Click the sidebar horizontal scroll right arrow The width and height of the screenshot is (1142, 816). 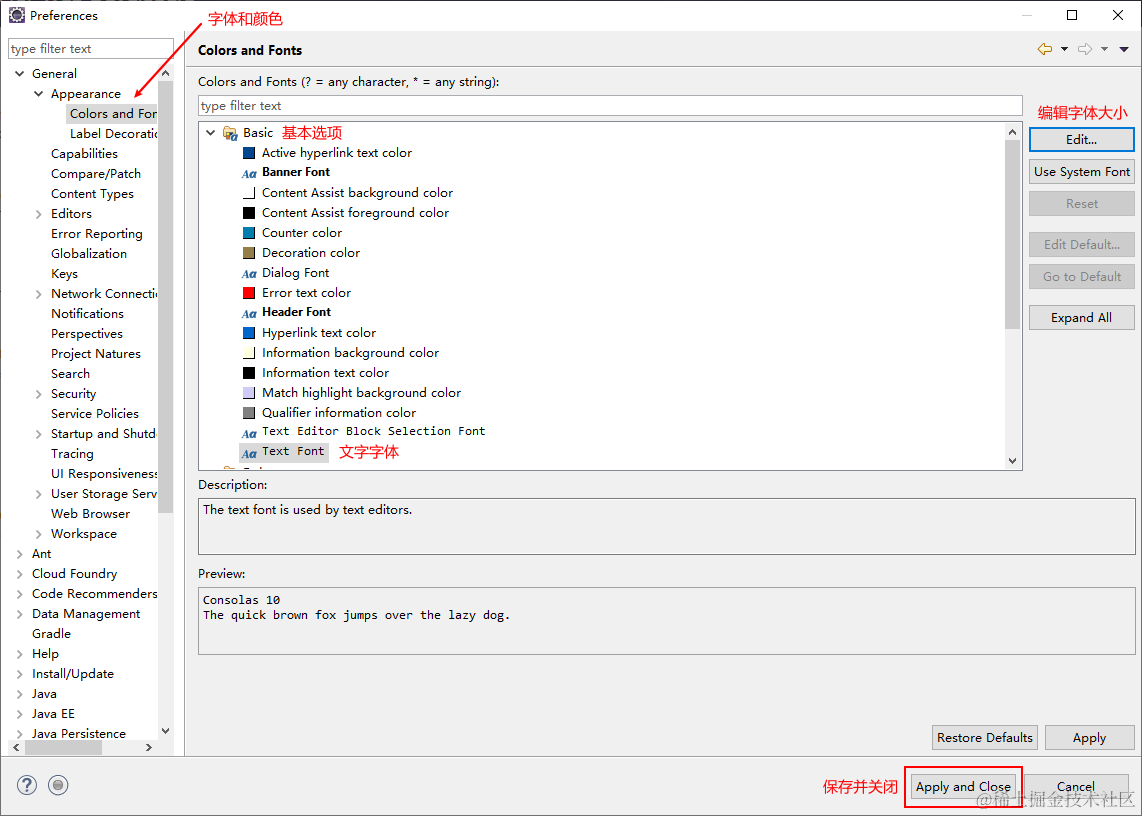[x=149, y=748]
